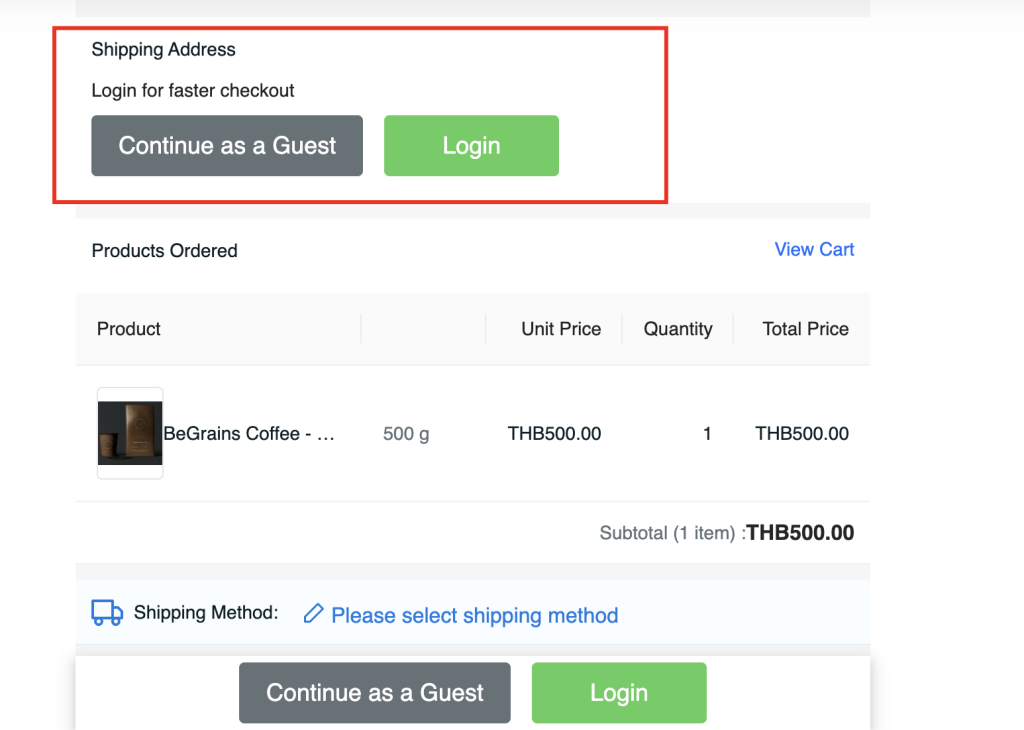Open the BeGrains Coffee product thumbnail
The image size is (1024, 730).
point(130,433)
